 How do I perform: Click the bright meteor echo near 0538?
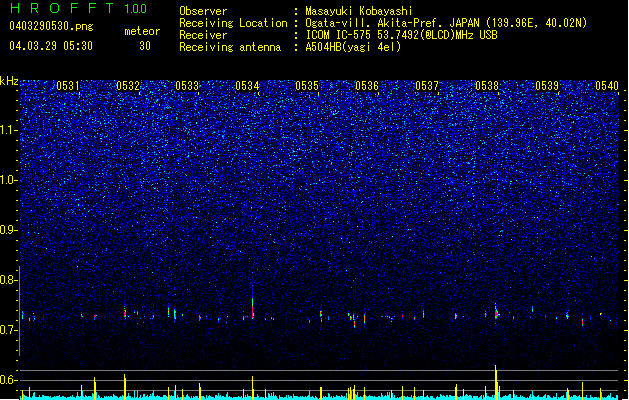(x=497, y=313)
